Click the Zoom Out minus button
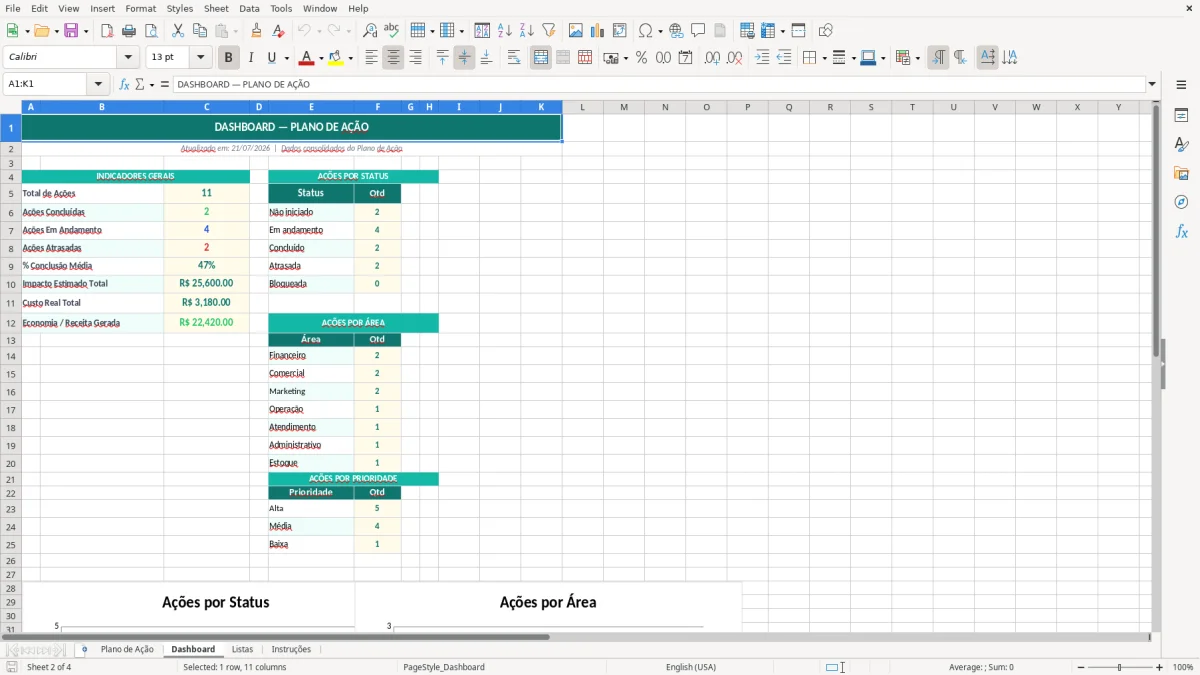This screenshot has height=675, width=1200. pyautogui.click(x=1081, y=667)
